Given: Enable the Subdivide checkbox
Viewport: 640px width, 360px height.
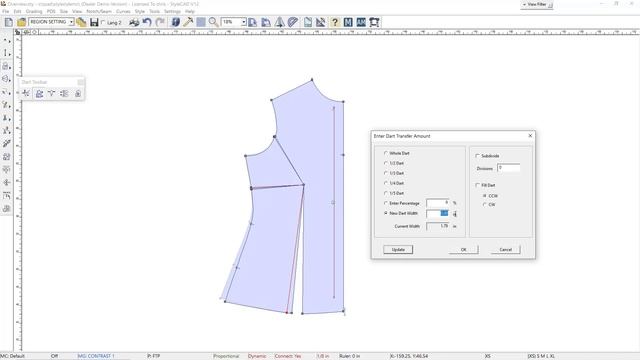Looking at the screenshot, I should tap(478, 156).
